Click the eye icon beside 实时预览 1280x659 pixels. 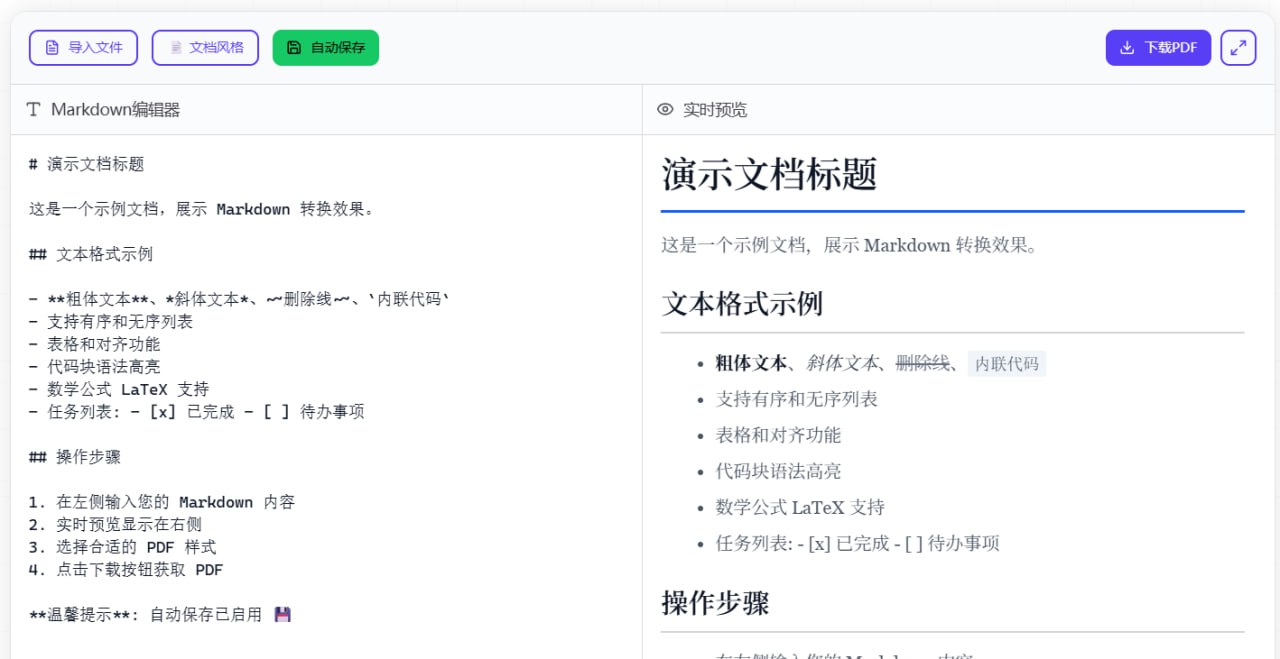[x=665, y=110]
